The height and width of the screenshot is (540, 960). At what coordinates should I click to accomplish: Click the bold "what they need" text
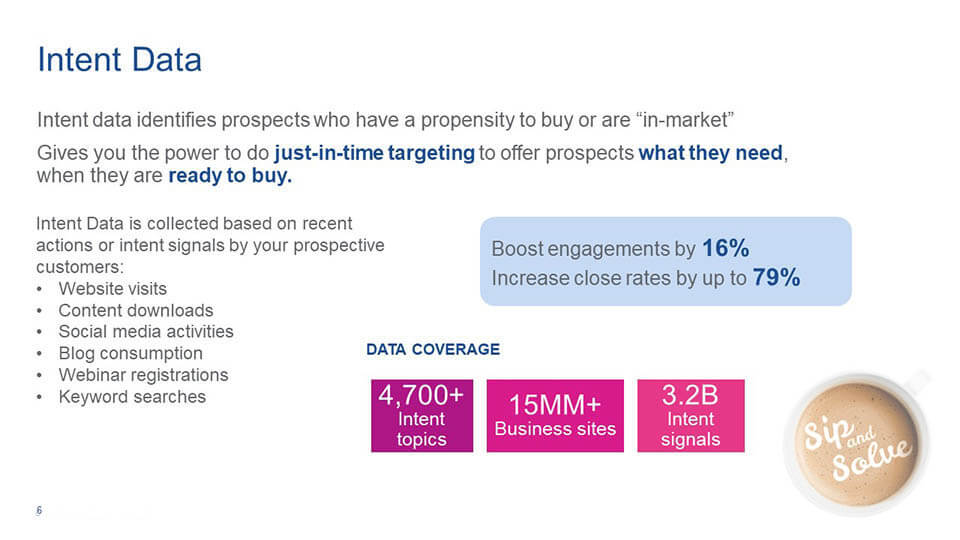click(x=710, y=154)
